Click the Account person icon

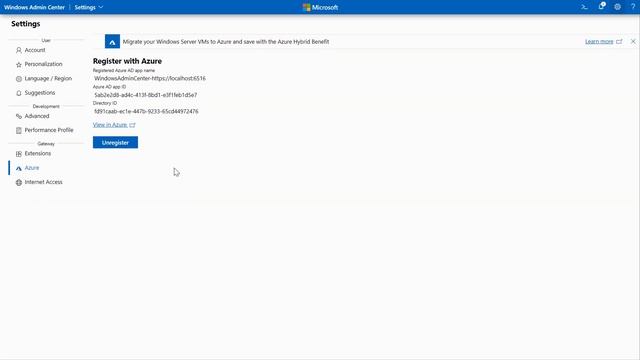[x=19, y=50]
